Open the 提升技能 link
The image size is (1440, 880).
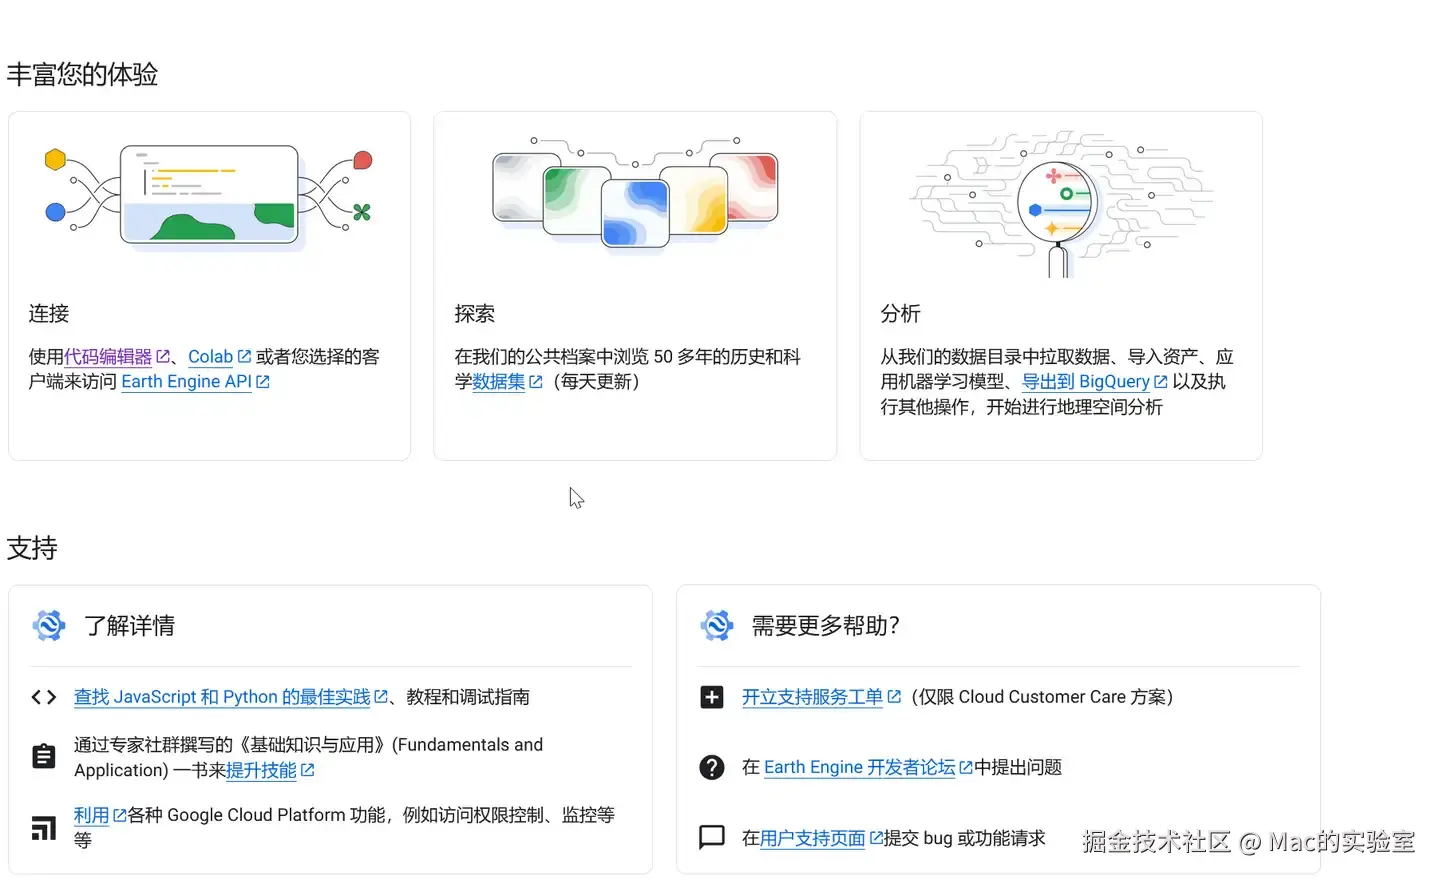point(261,770)
